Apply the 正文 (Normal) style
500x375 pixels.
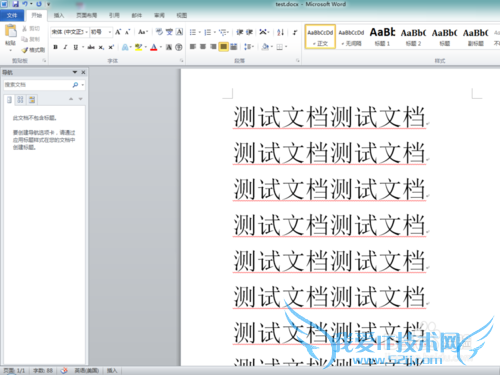click(320, 37)
